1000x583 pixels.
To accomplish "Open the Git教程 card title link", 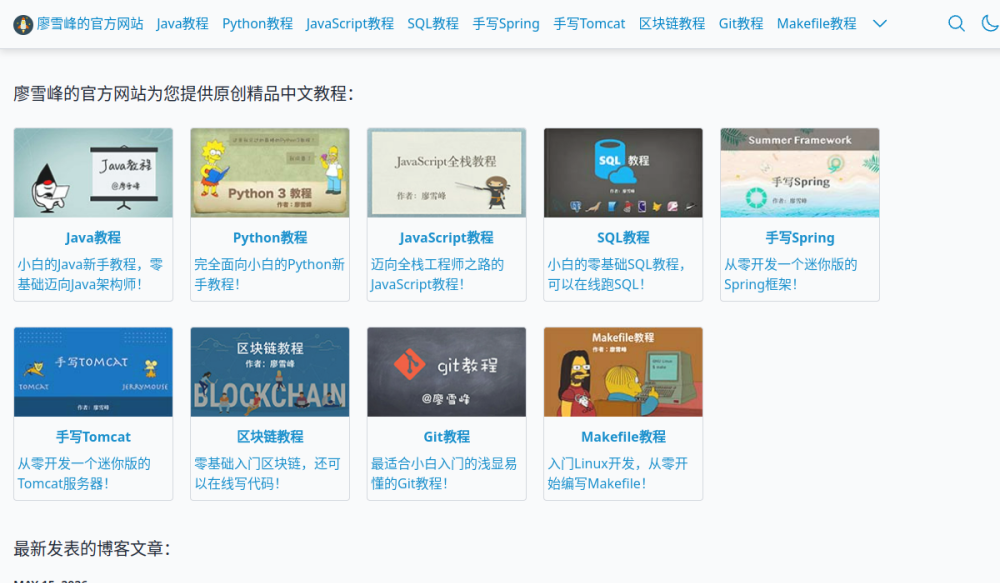I will [446, 437].
